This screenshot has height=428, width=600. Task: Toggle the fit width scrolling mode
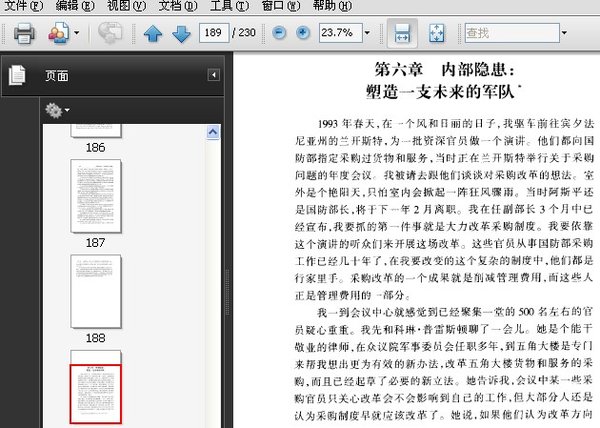(401, 33)
